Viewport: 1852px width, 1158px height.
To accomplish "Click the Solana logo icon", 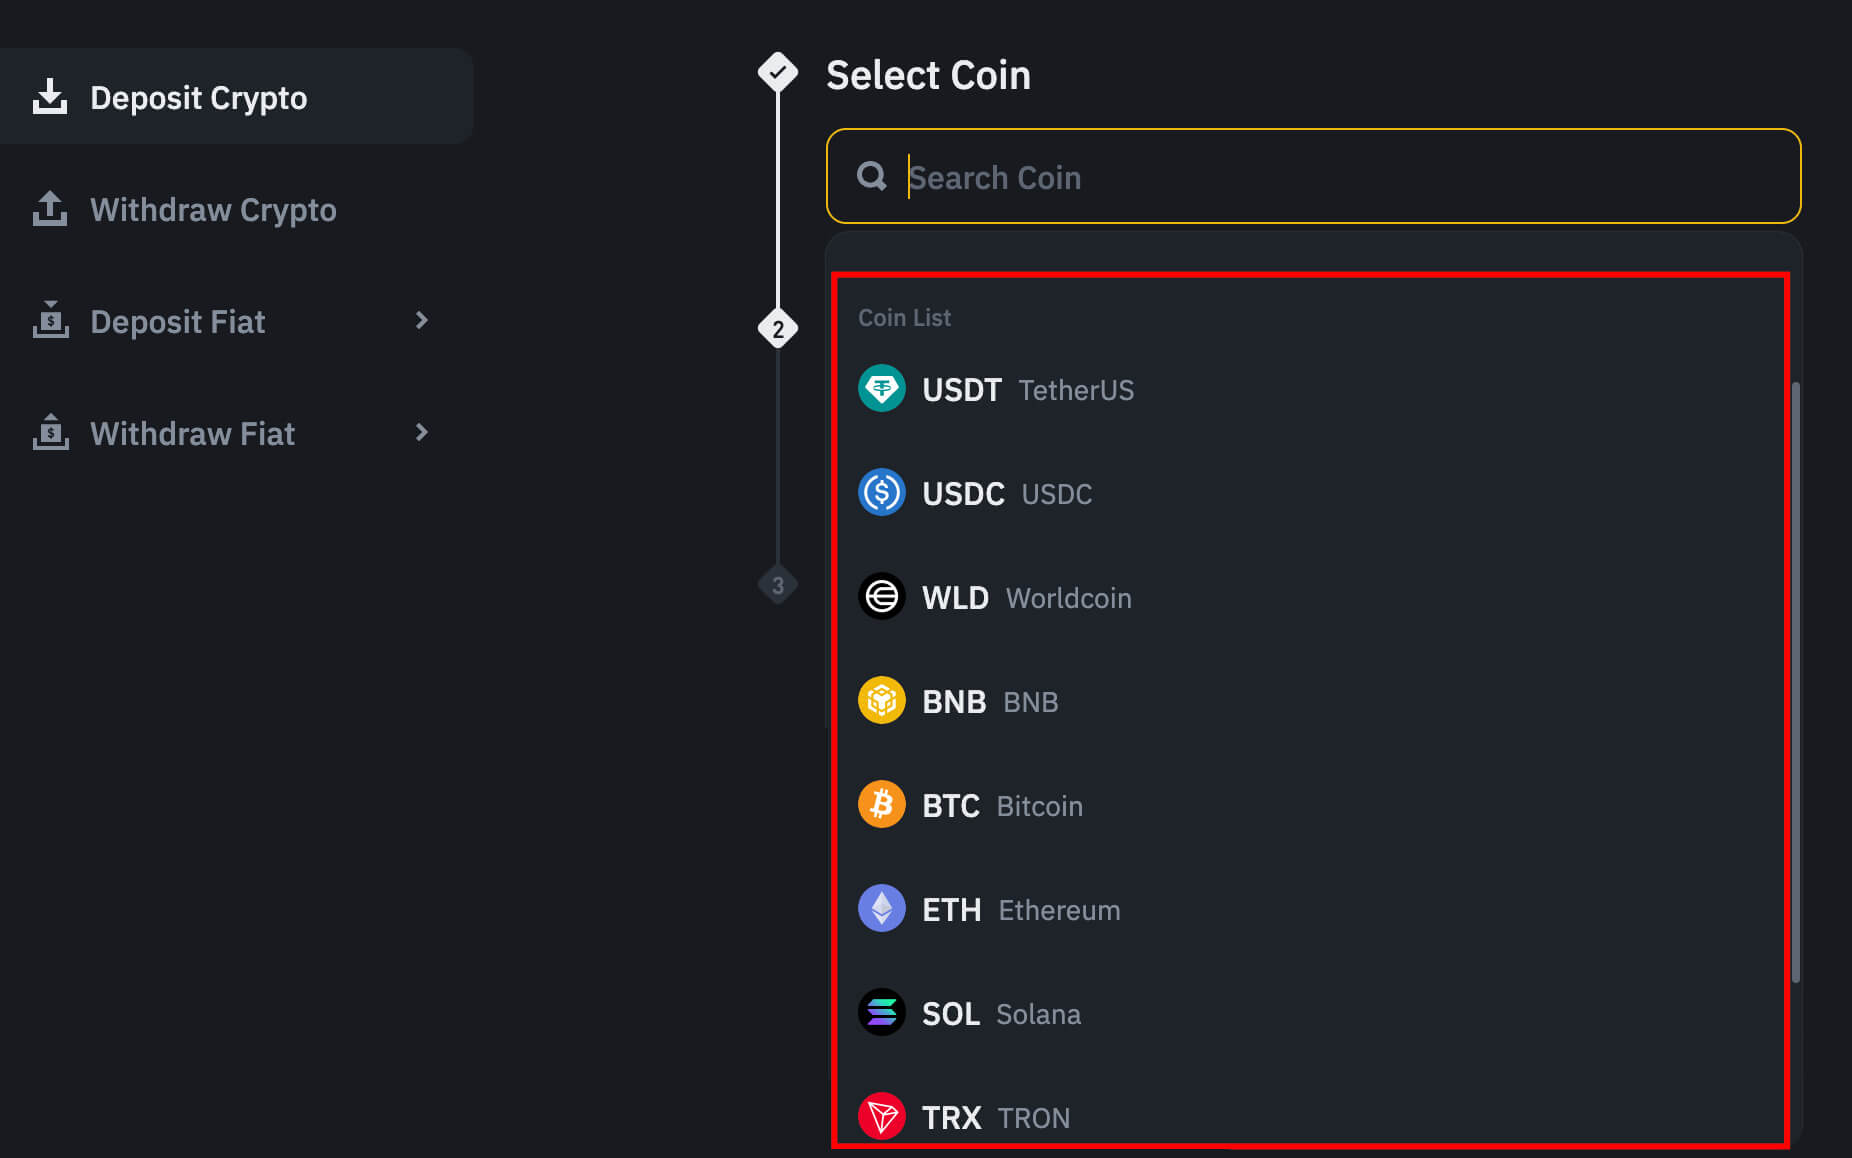I will 881,1013.
